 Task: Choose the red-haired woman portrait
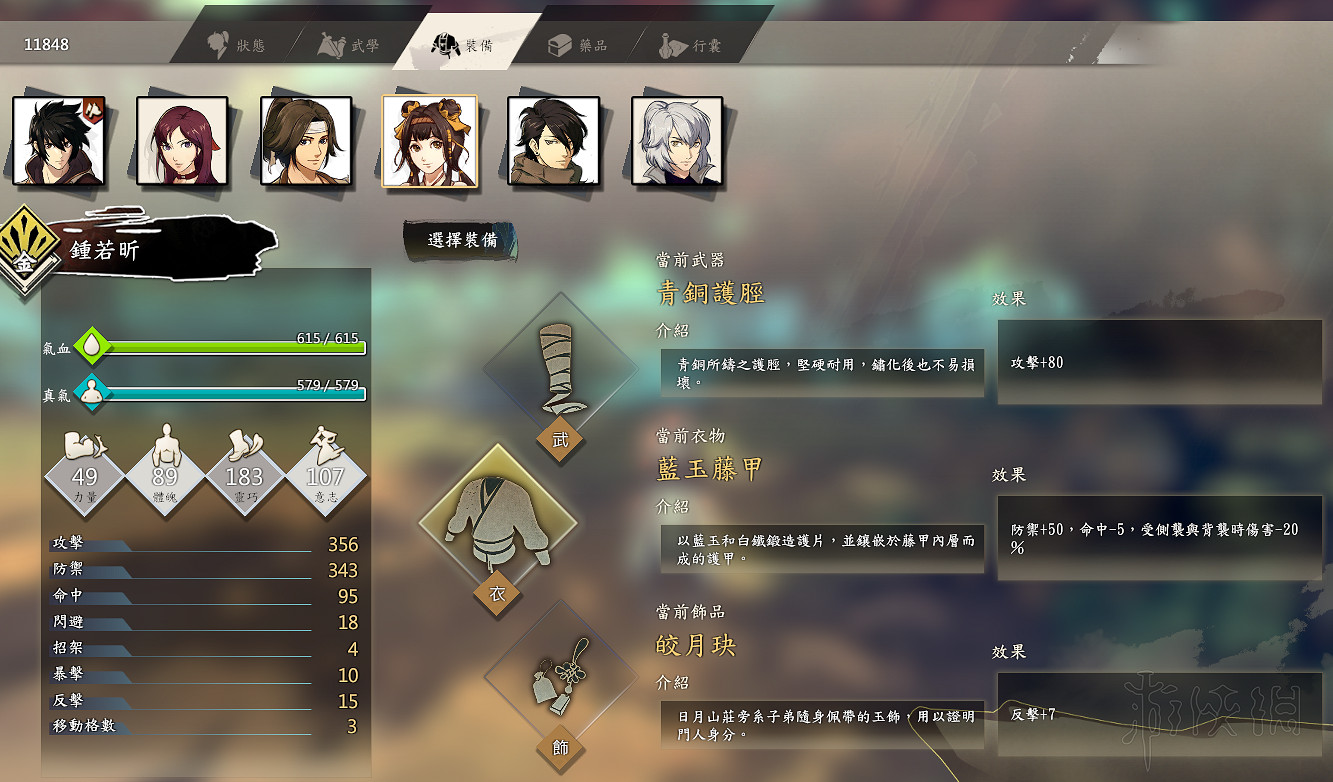pyautogui.click(x=182, y=141)
